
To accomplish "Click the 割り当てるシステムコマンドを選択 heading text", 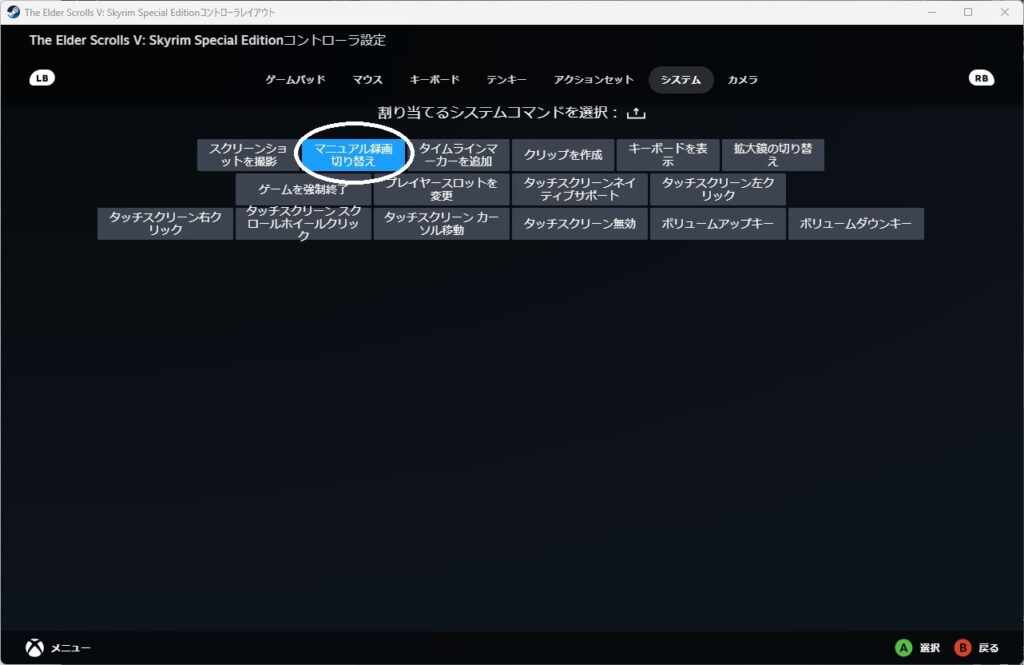I will pyautogui.click(x=498, y=113).
